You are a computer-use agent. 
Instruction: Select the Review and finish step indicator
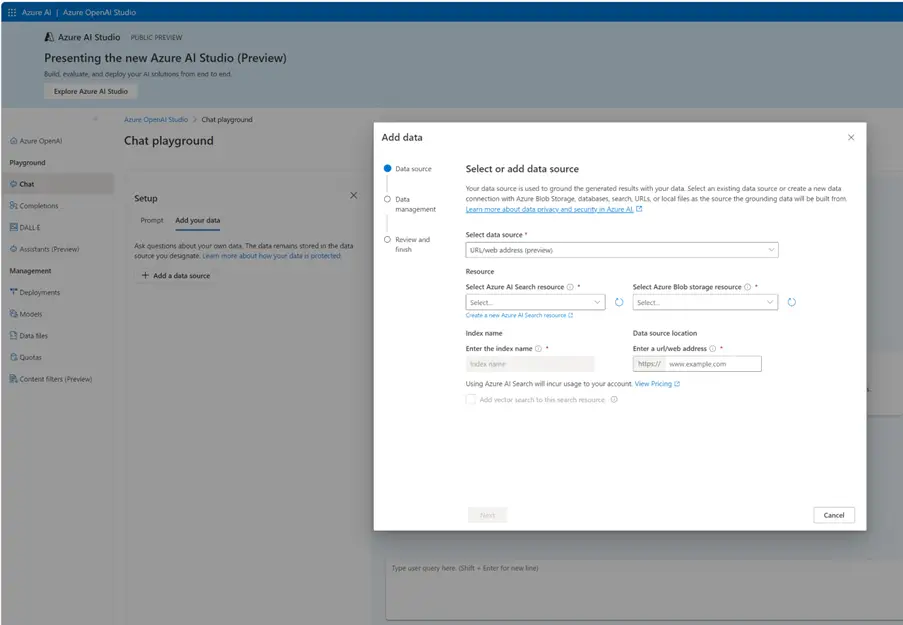pos(388,240)
